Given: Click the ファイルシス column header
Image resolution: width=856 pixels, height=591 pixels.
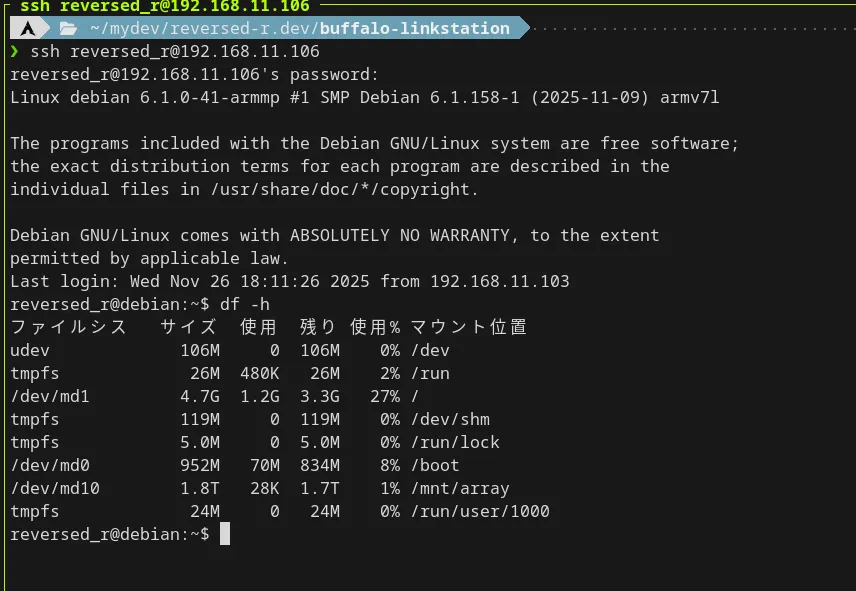Looking at the screenshot, I should [69, 327].
